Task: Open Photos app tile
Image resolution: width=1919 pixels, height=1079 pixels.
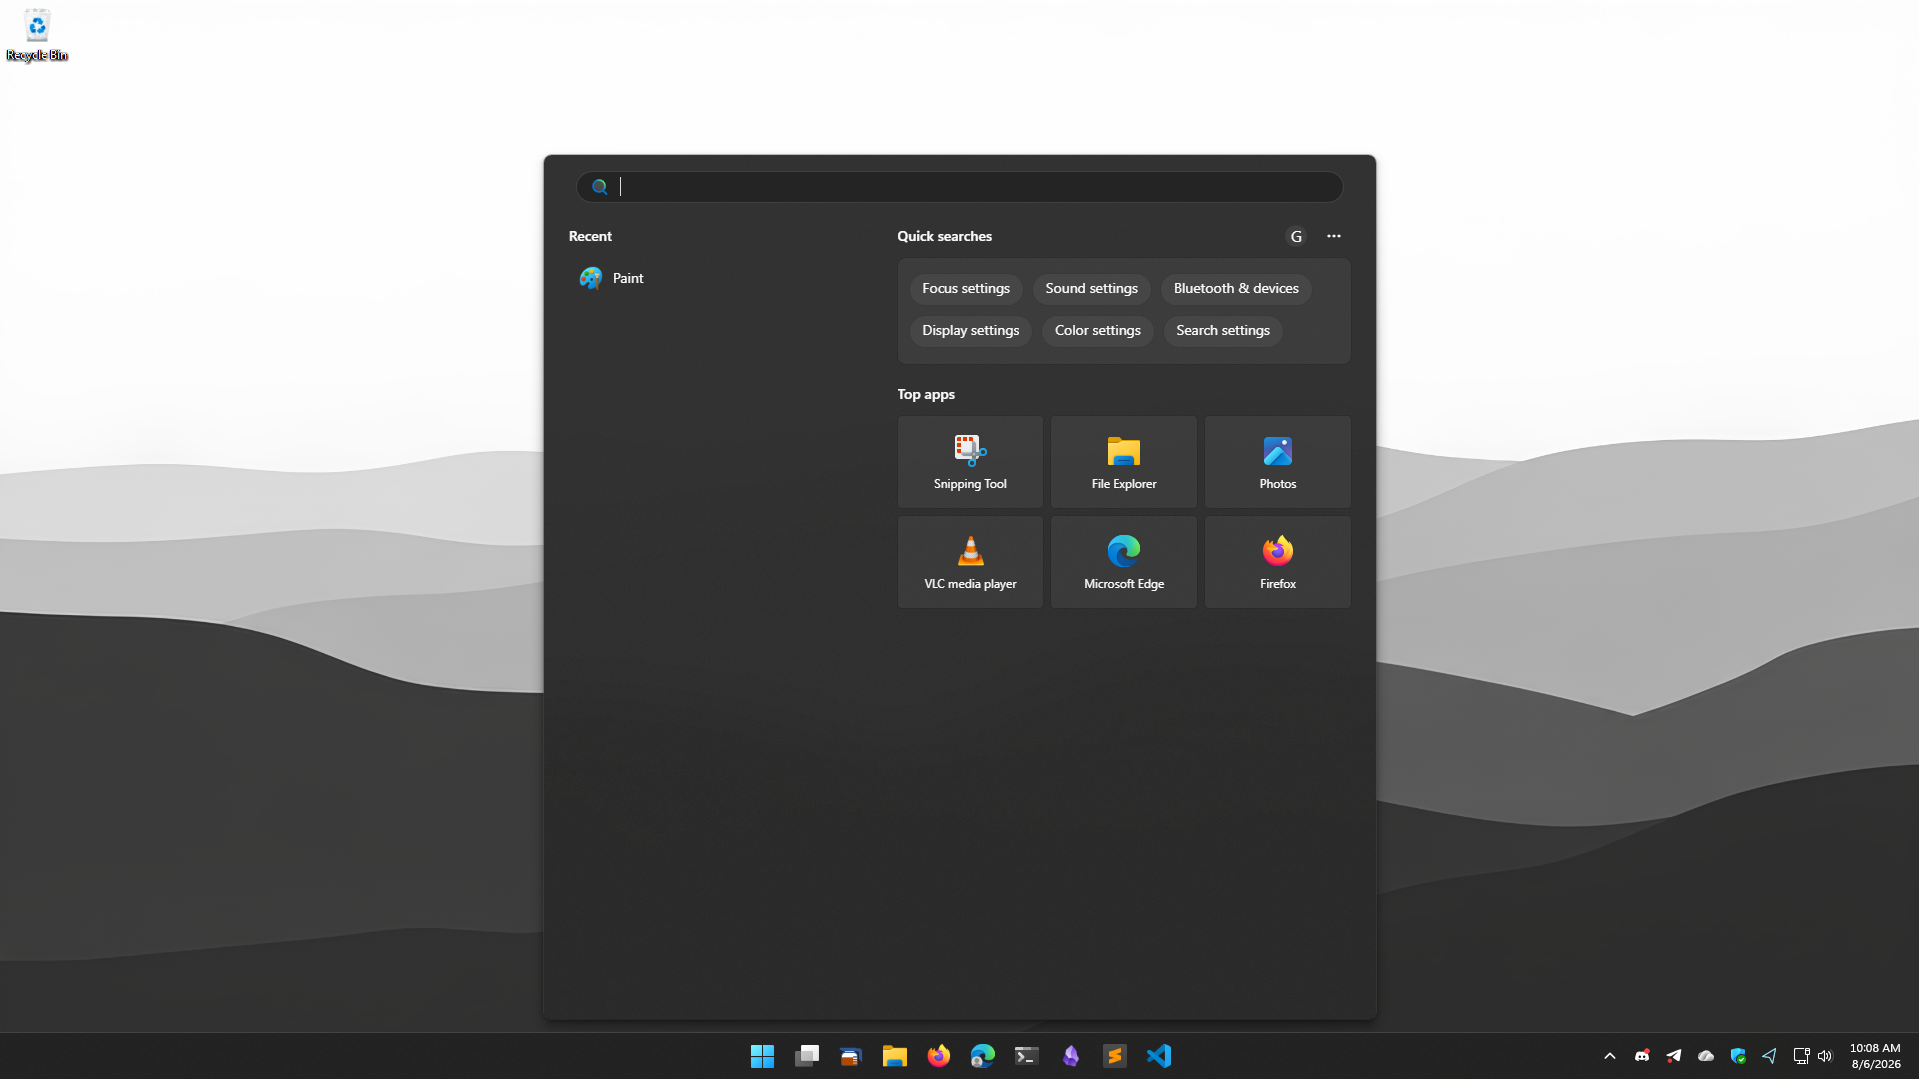Action: point(1278,462)
